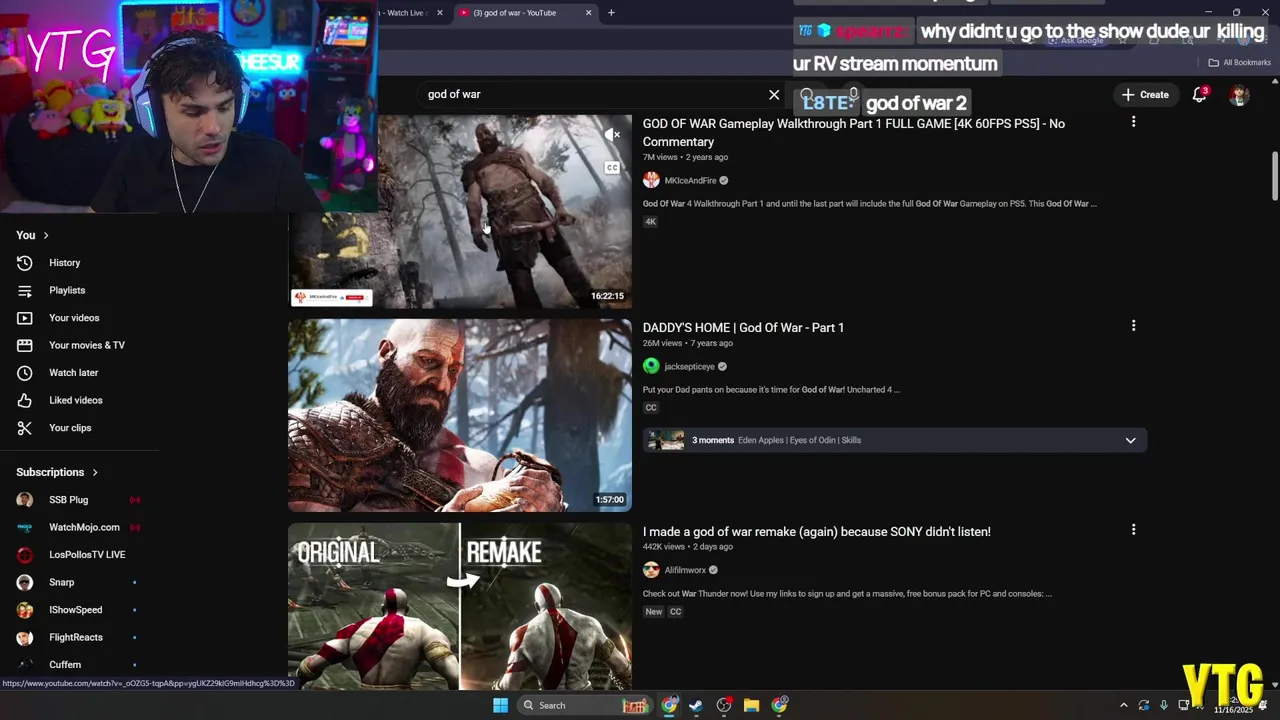The width and height of the screenshot is (1280, 720).
Task: Clear the search box with X
Action: click(x=774, y=94)
